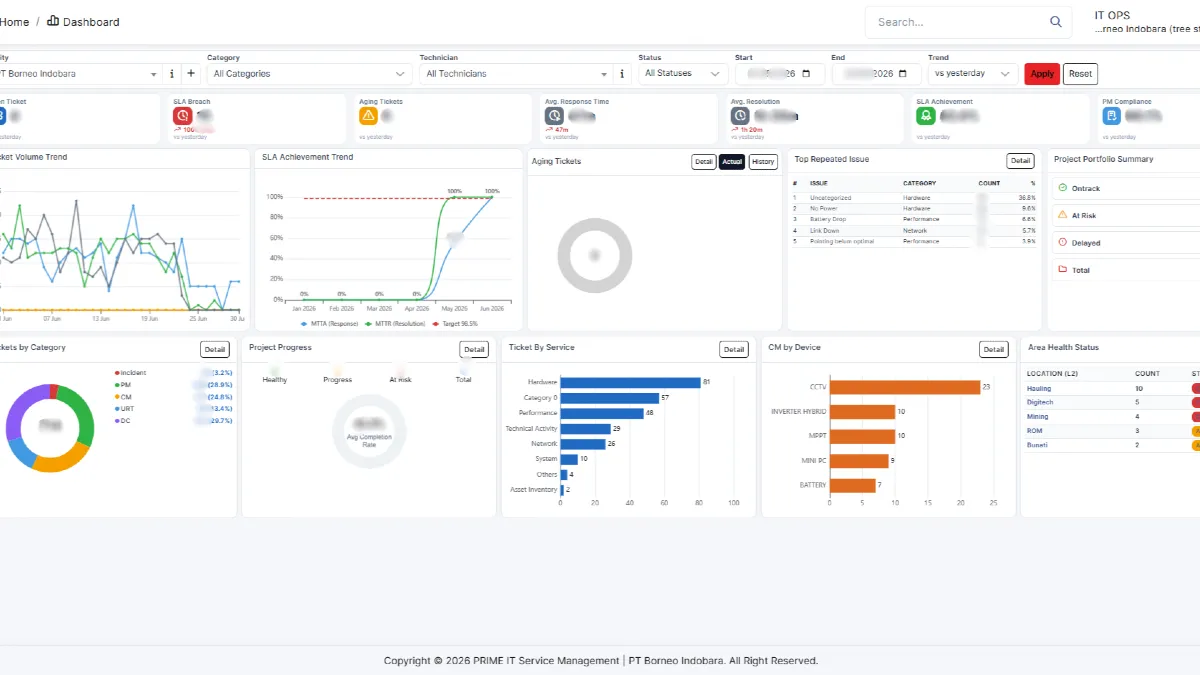Screen dimensions: 1200x675
Task: Click the red Delayed clock icon
Action: coord(1062,242)
